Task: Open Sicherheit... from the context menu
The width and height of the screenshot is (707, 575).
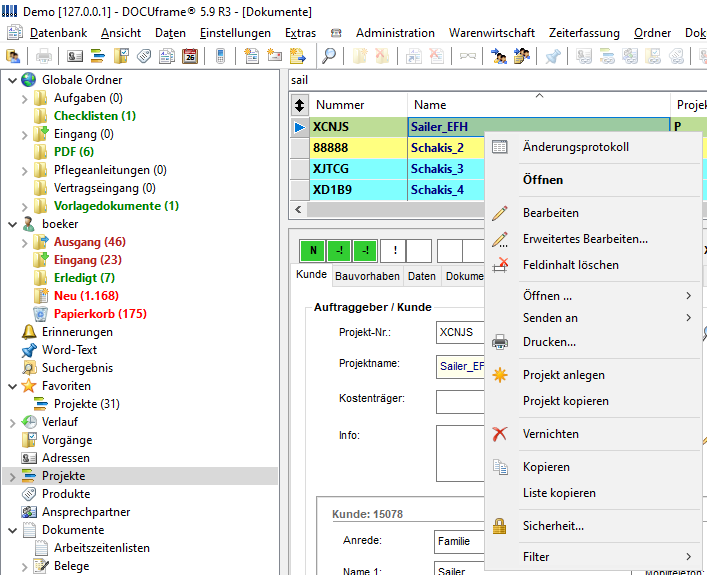Action: pyautogui.click(x=593, y=526)
